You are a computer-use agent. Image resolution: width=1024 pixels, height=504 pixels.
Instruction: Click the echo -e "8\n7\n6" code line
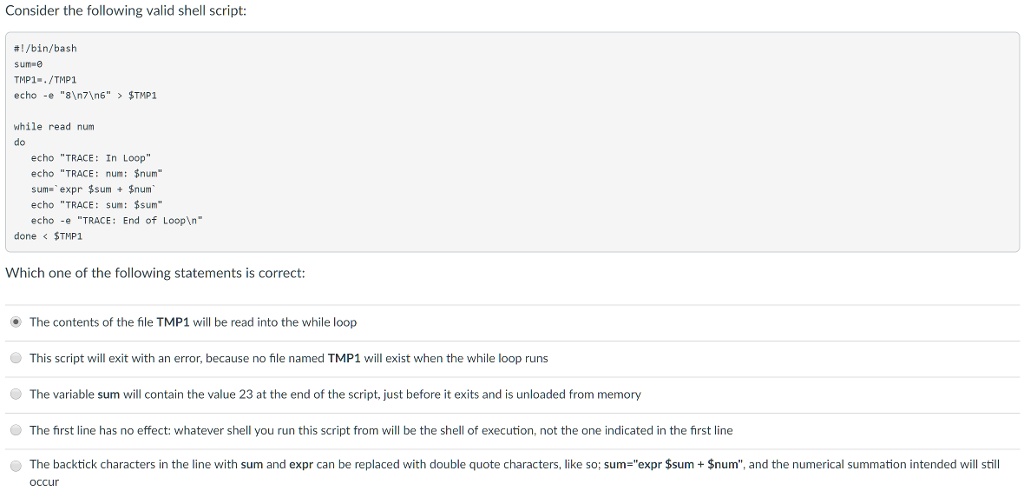[x=85, y=96]
